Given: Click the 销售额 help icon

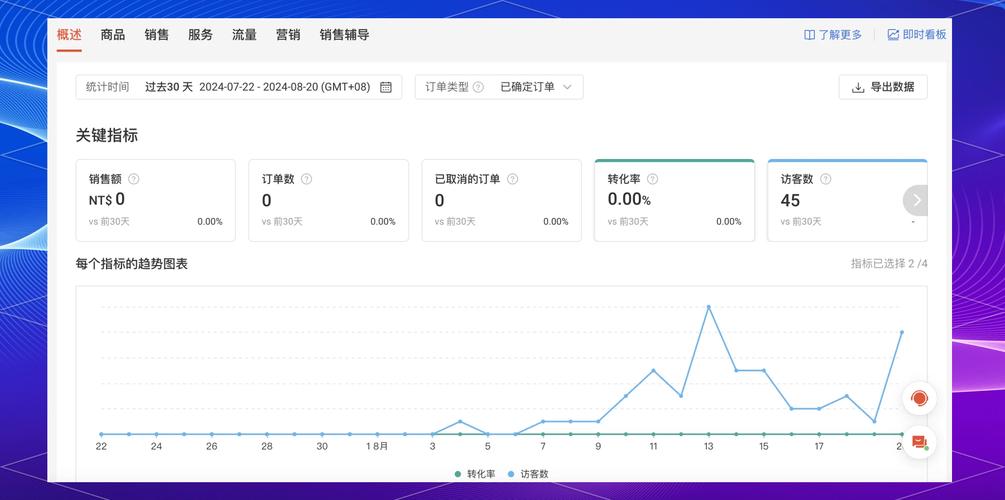Looking at the screenshot, I should (x=133, y=179).
